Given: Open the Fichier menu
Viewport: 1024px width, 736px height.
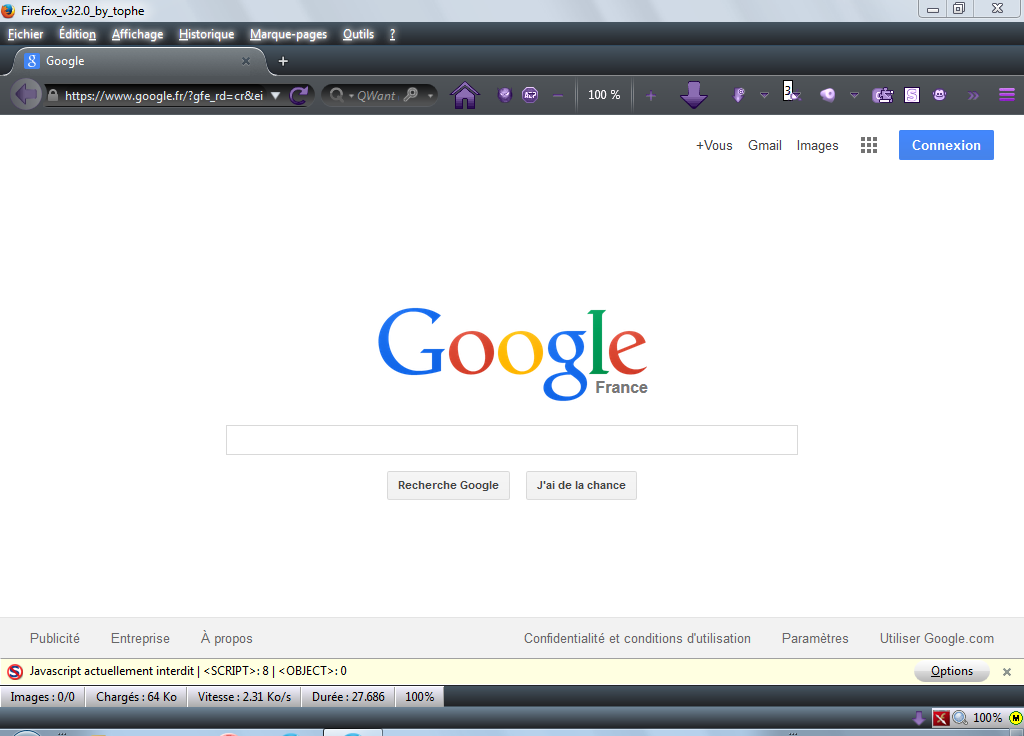Looking at the screenshot, I should point(25,34).
